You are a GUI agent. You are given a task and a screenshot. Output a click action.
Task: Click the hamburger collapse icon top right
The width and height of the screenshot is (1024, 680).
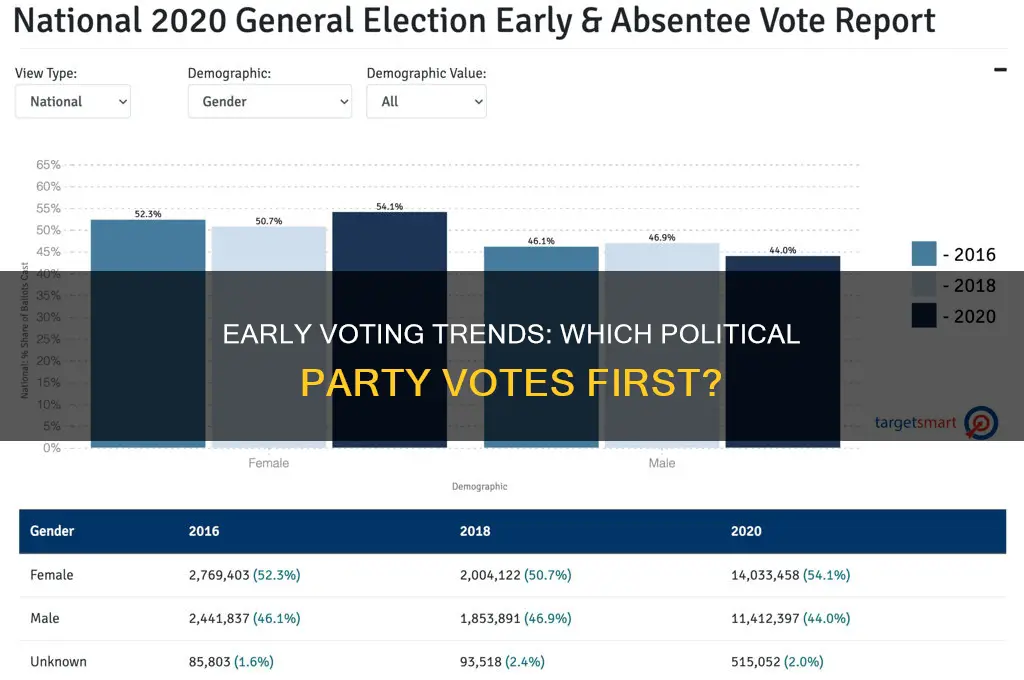pos(999,69)
